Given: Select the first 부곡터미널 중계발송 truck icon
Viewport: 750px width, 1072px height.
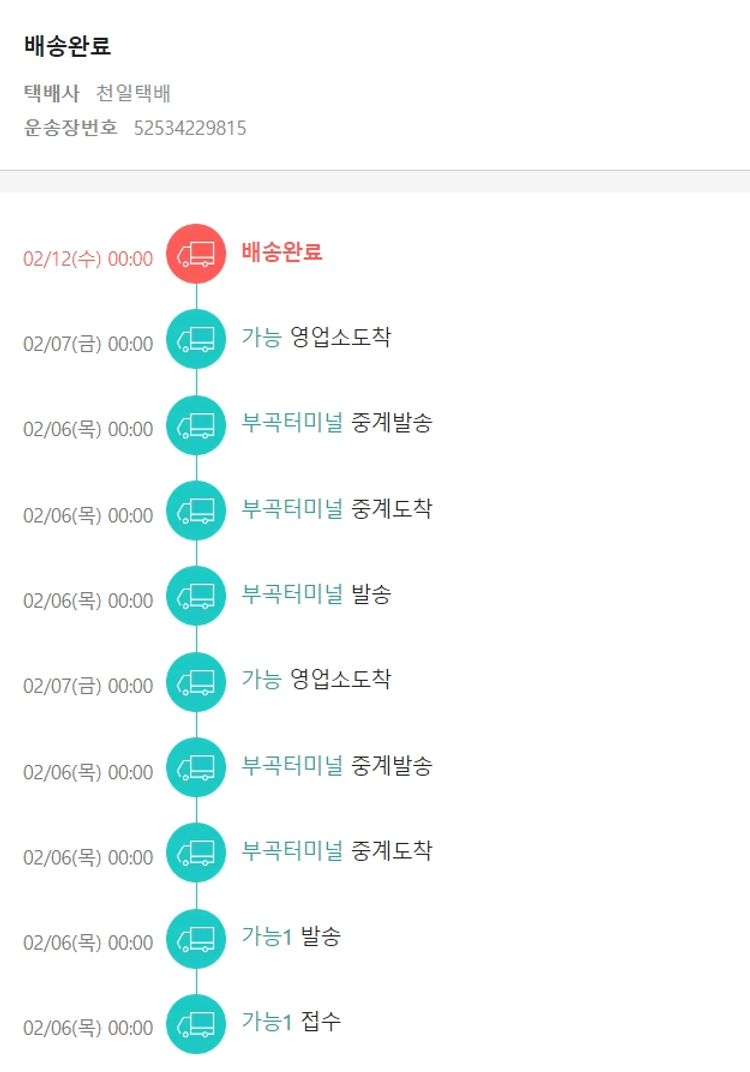Looking at the screenshot, I should (x=196, y=425).
